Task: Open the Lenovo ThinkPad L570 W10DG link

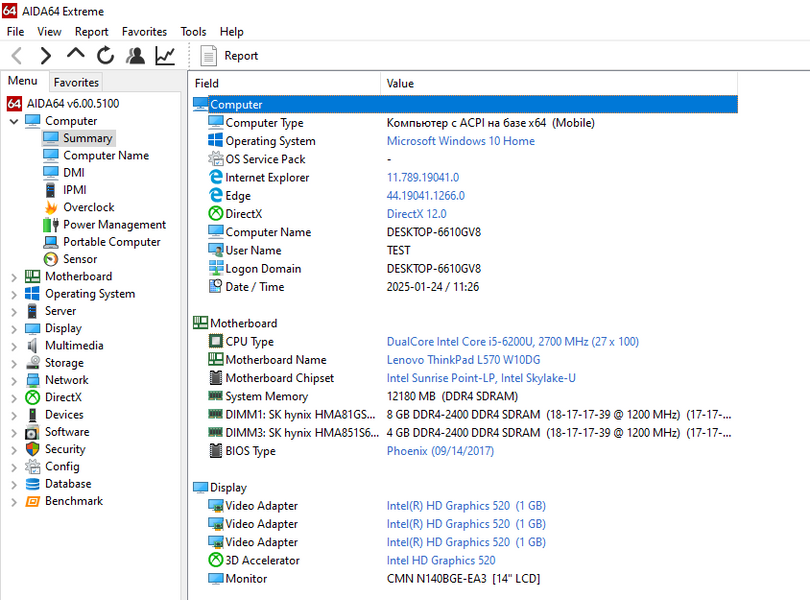Action: click(463, 360)
